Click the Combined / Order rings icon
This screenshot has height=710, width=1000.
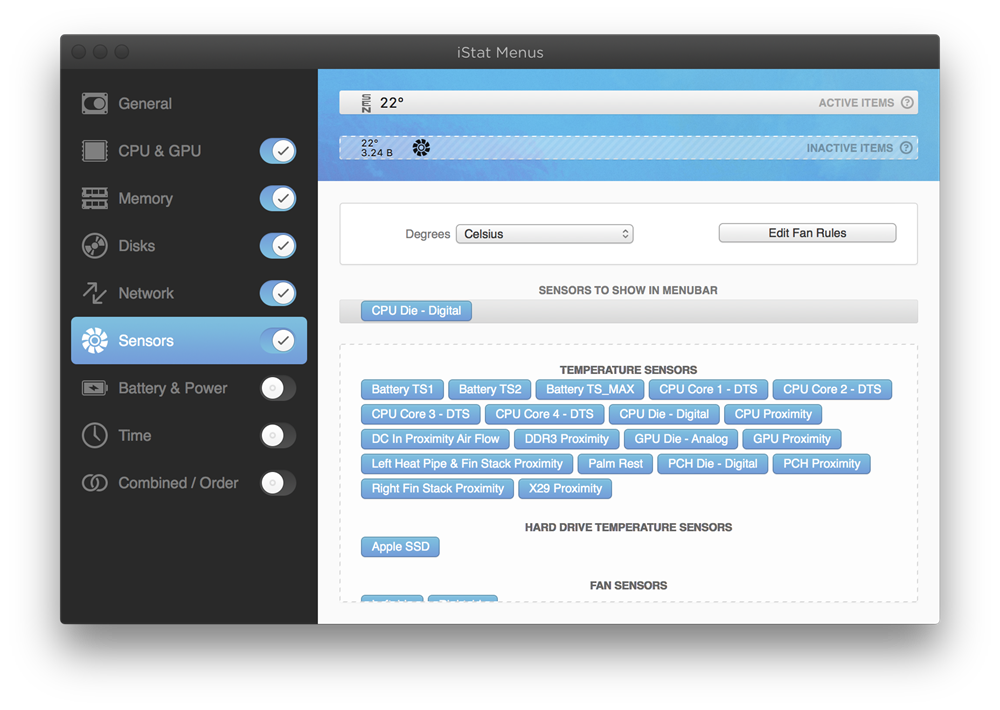click(x=94, y=483)
